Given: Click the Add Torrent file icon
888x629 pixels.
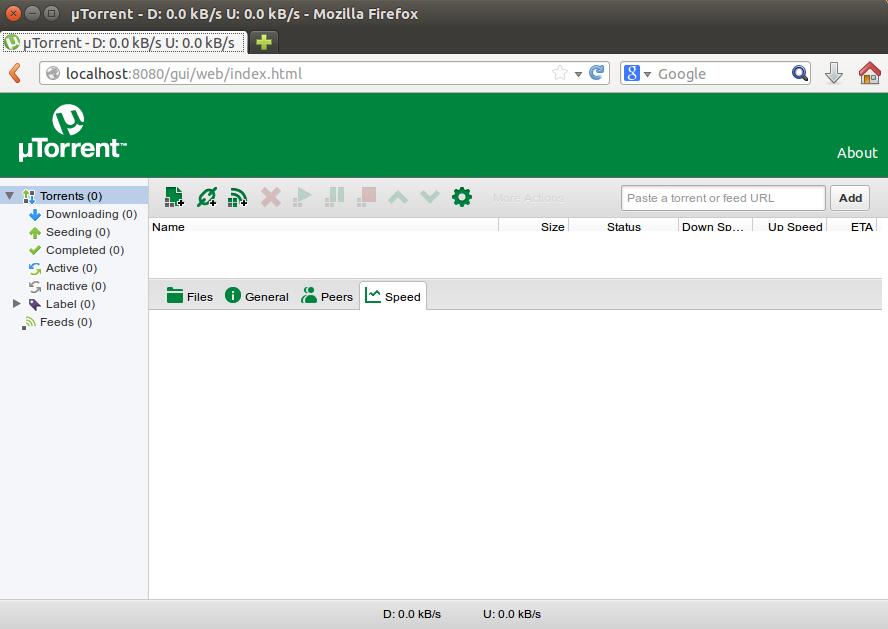Looking at the screenshot, I should click(174, 197).
